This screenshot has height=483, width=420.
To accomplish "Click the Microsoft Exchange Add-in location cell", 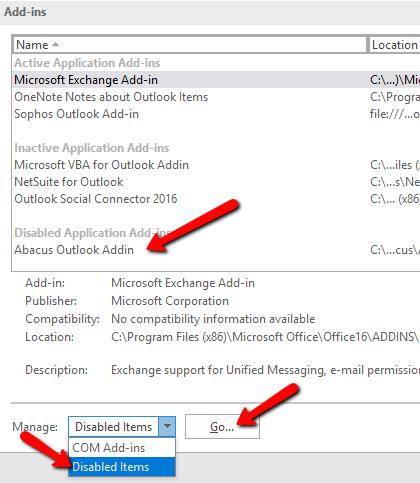I will 395,80.
